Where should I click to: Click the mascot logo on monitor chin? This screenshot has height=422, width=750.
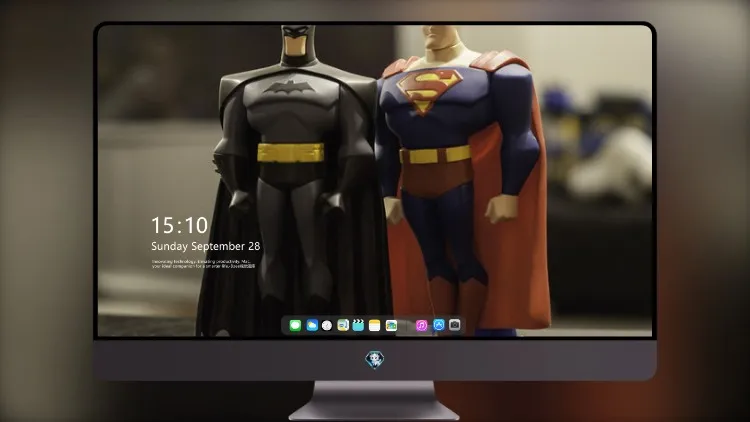click(x=375, y=360)
